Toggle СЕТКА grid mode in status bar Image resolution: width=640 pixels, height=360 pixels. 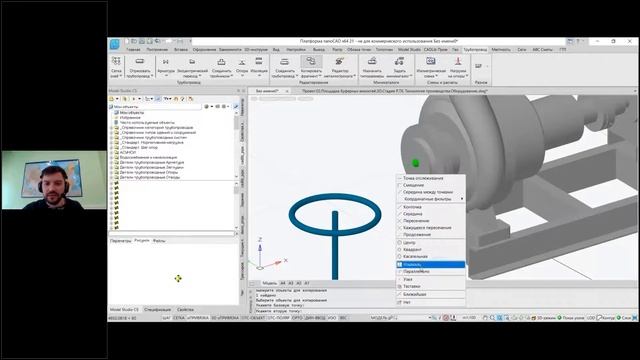pyautogui.click(x=179, y=318)
